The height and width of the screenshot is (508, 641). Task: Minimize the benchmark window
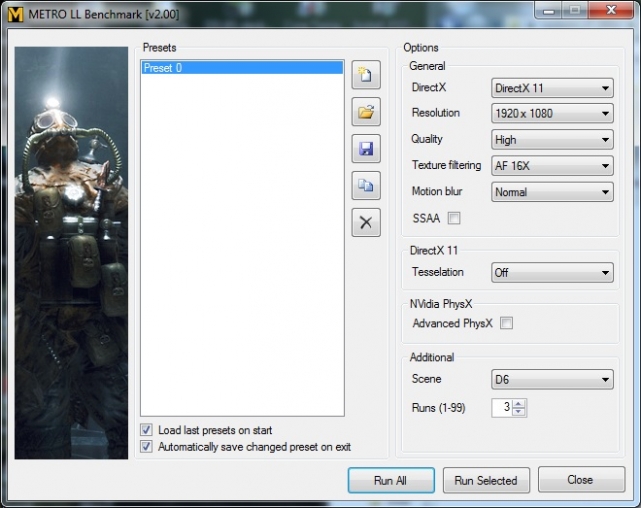549,11
